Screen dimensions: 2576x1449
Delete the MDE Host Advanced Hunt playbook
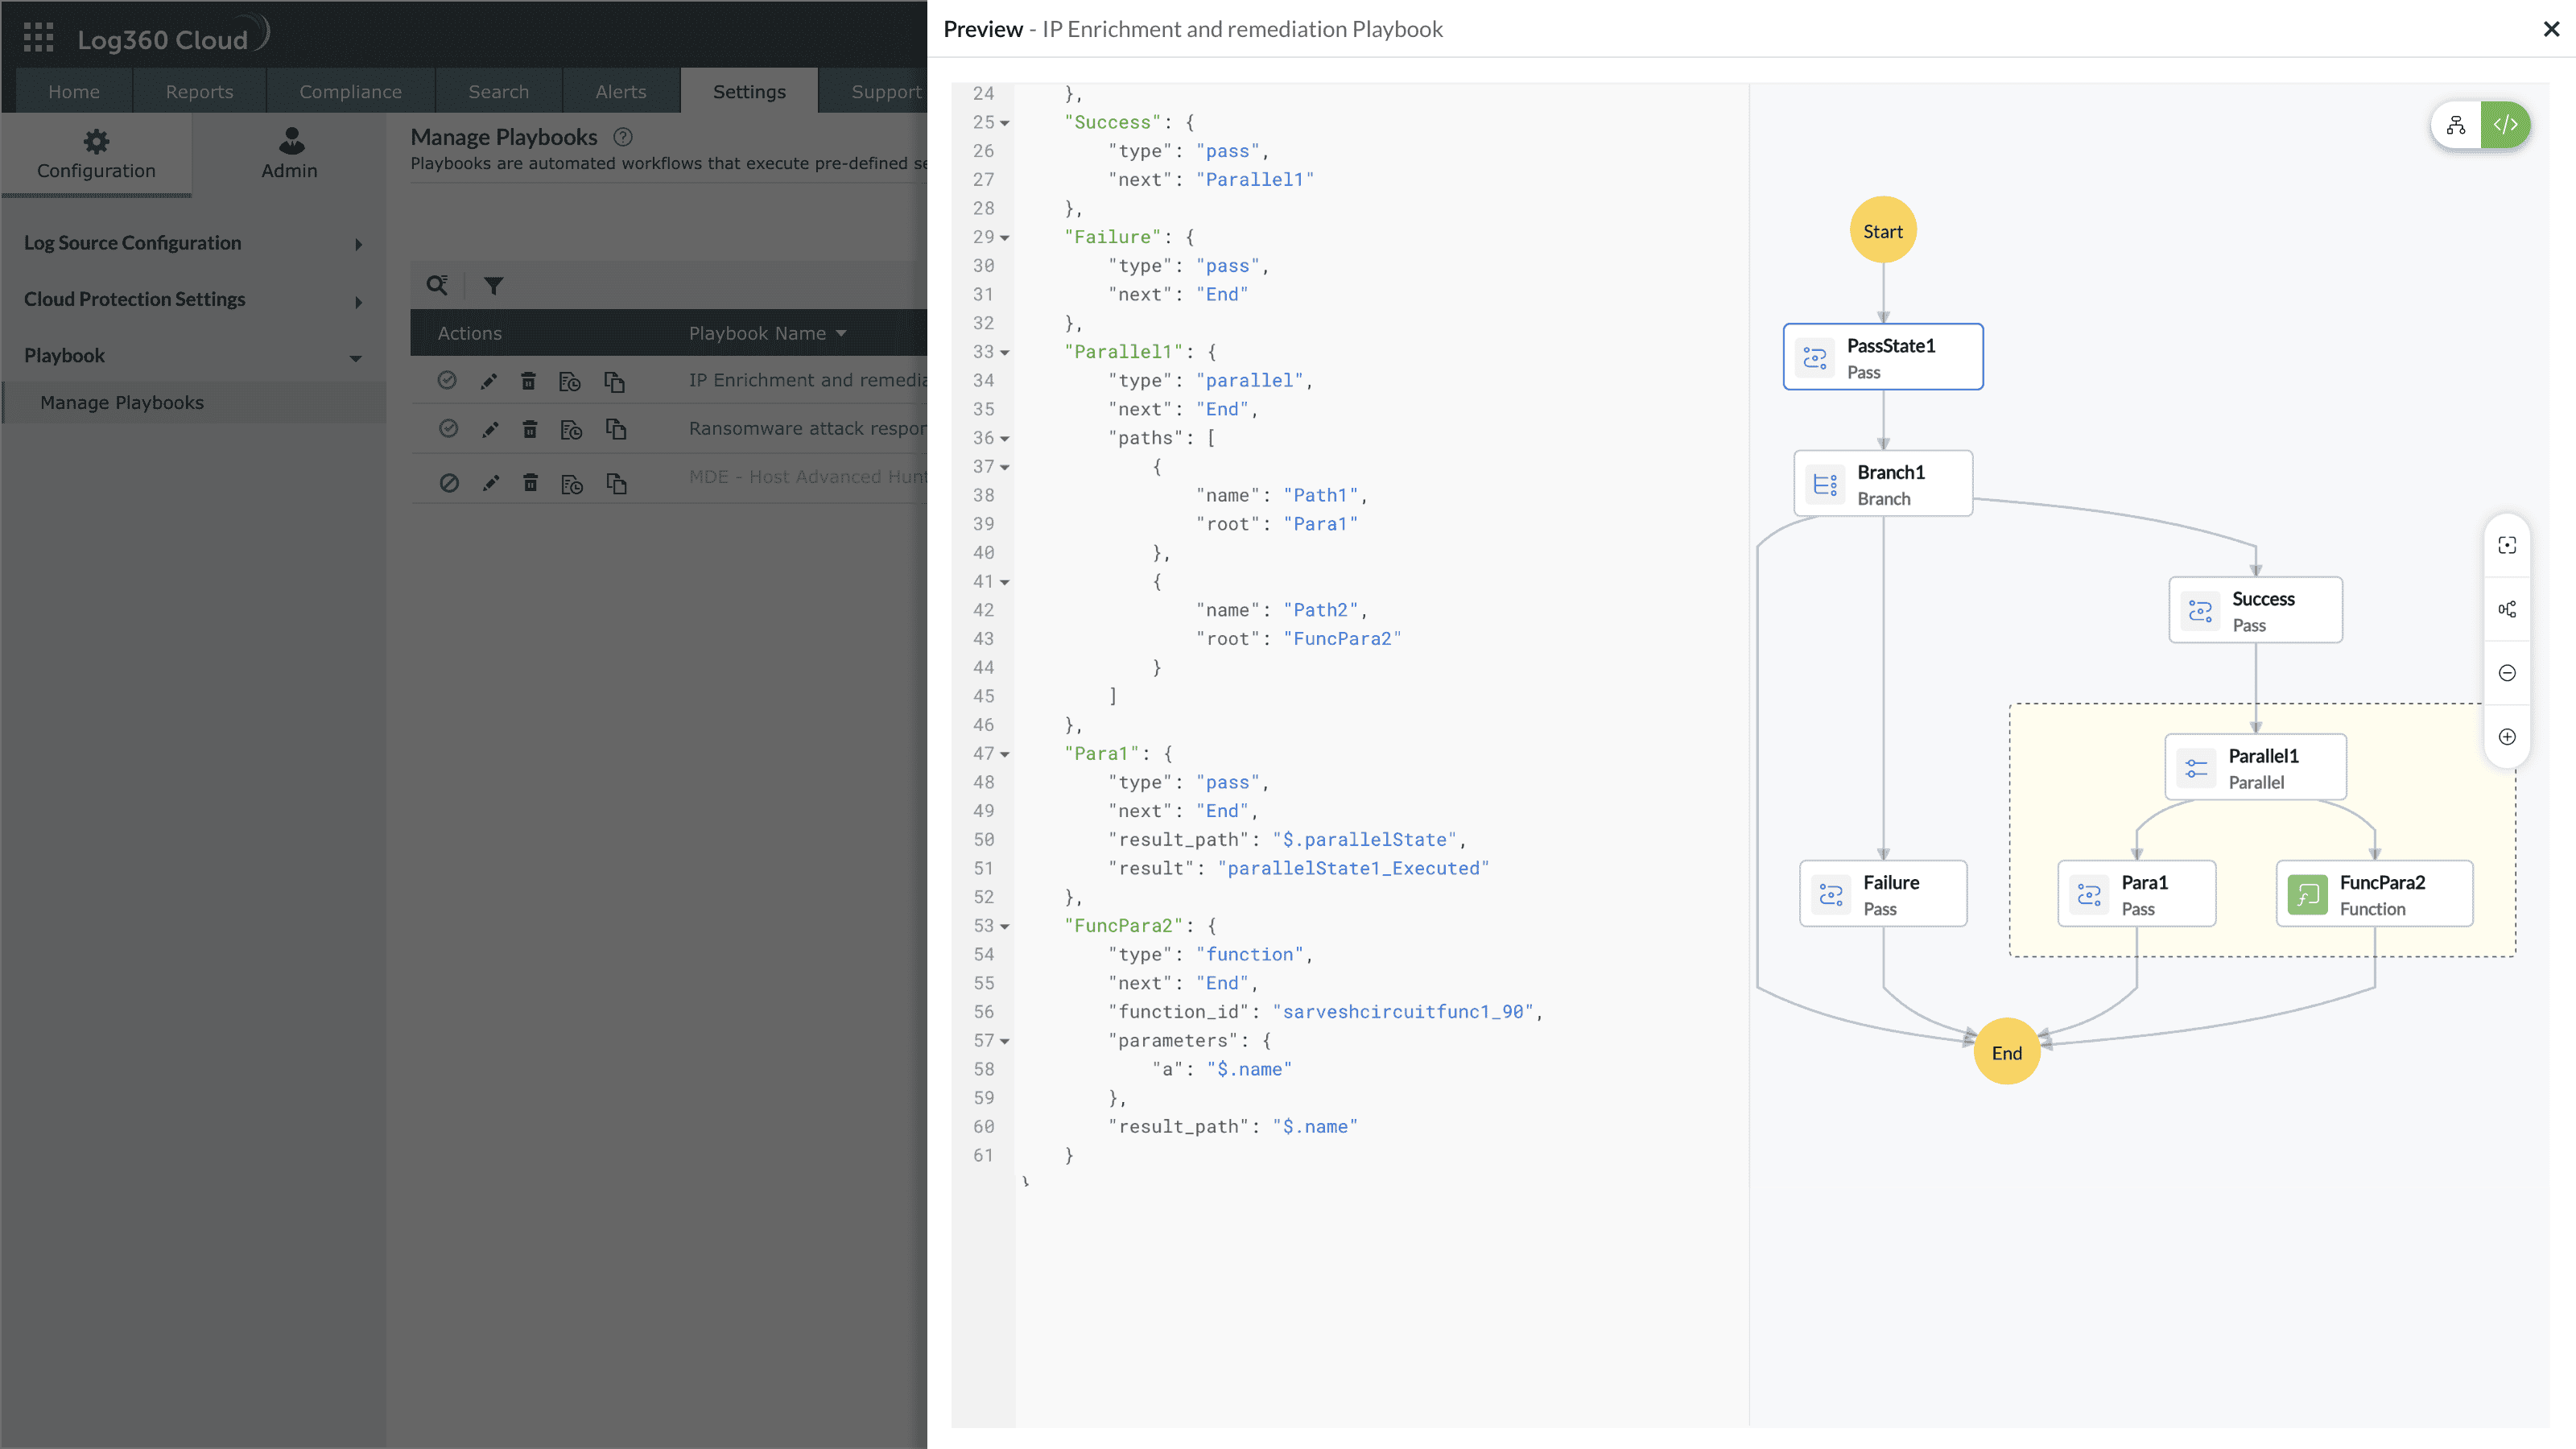[x=531, y=483]
